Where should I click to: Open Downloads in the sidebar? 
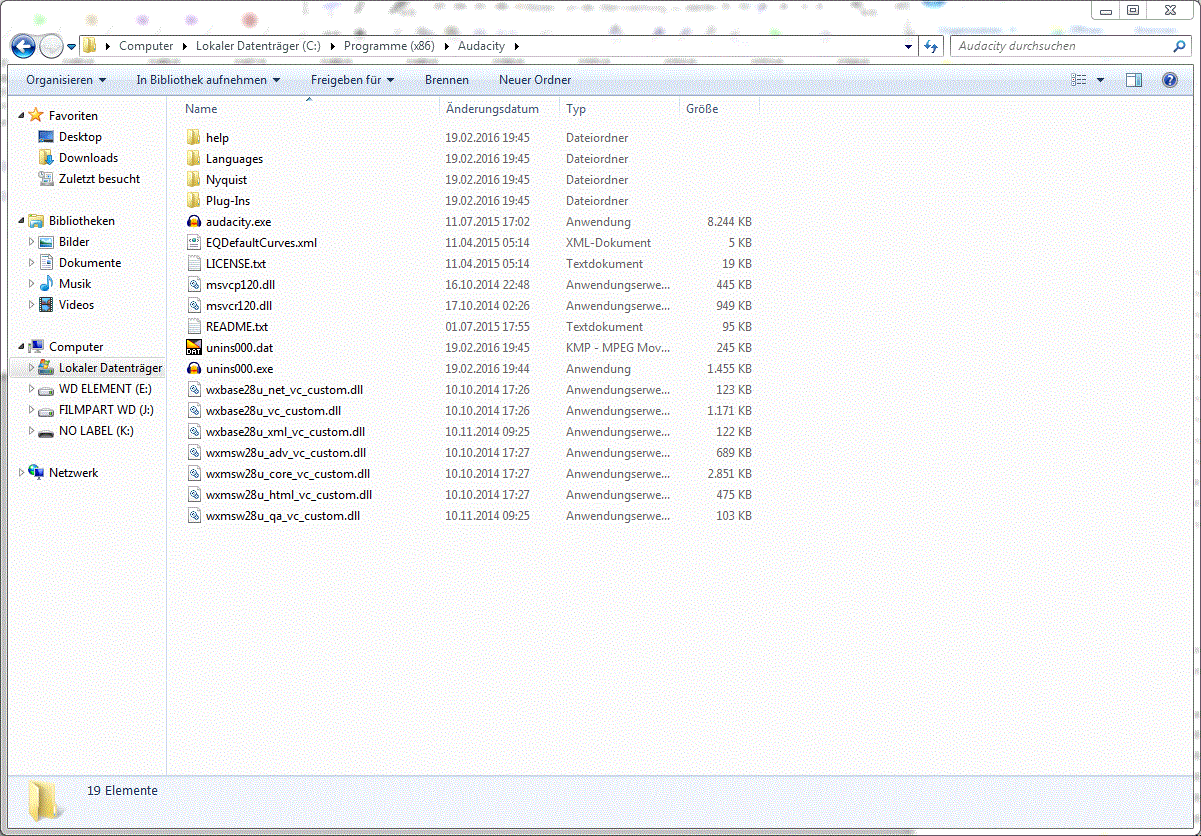coord(88,158)
